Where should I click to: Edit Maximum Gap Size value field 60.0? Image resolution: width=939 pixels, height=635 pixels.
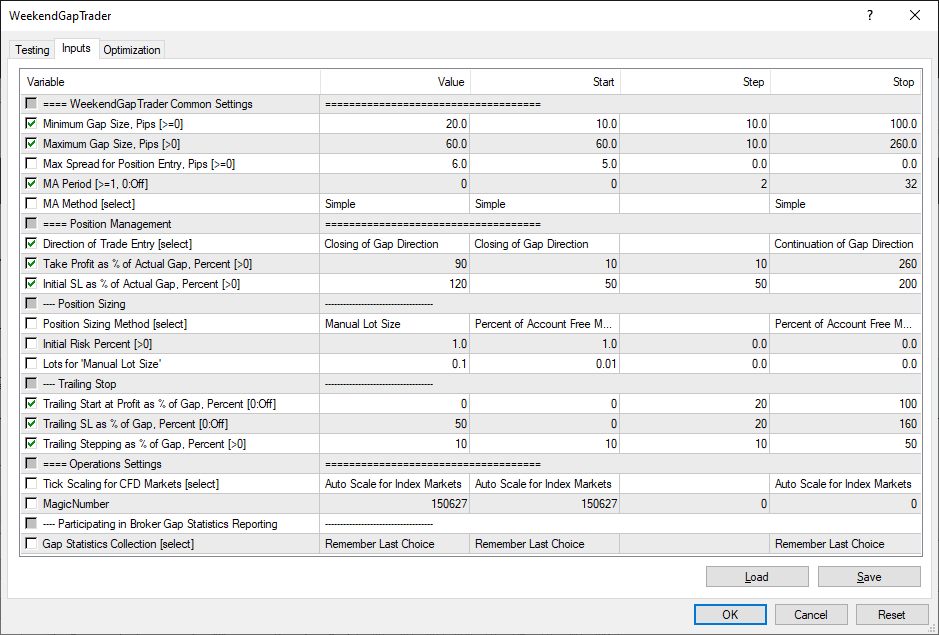pyautogui.click(x=395, y=144)
